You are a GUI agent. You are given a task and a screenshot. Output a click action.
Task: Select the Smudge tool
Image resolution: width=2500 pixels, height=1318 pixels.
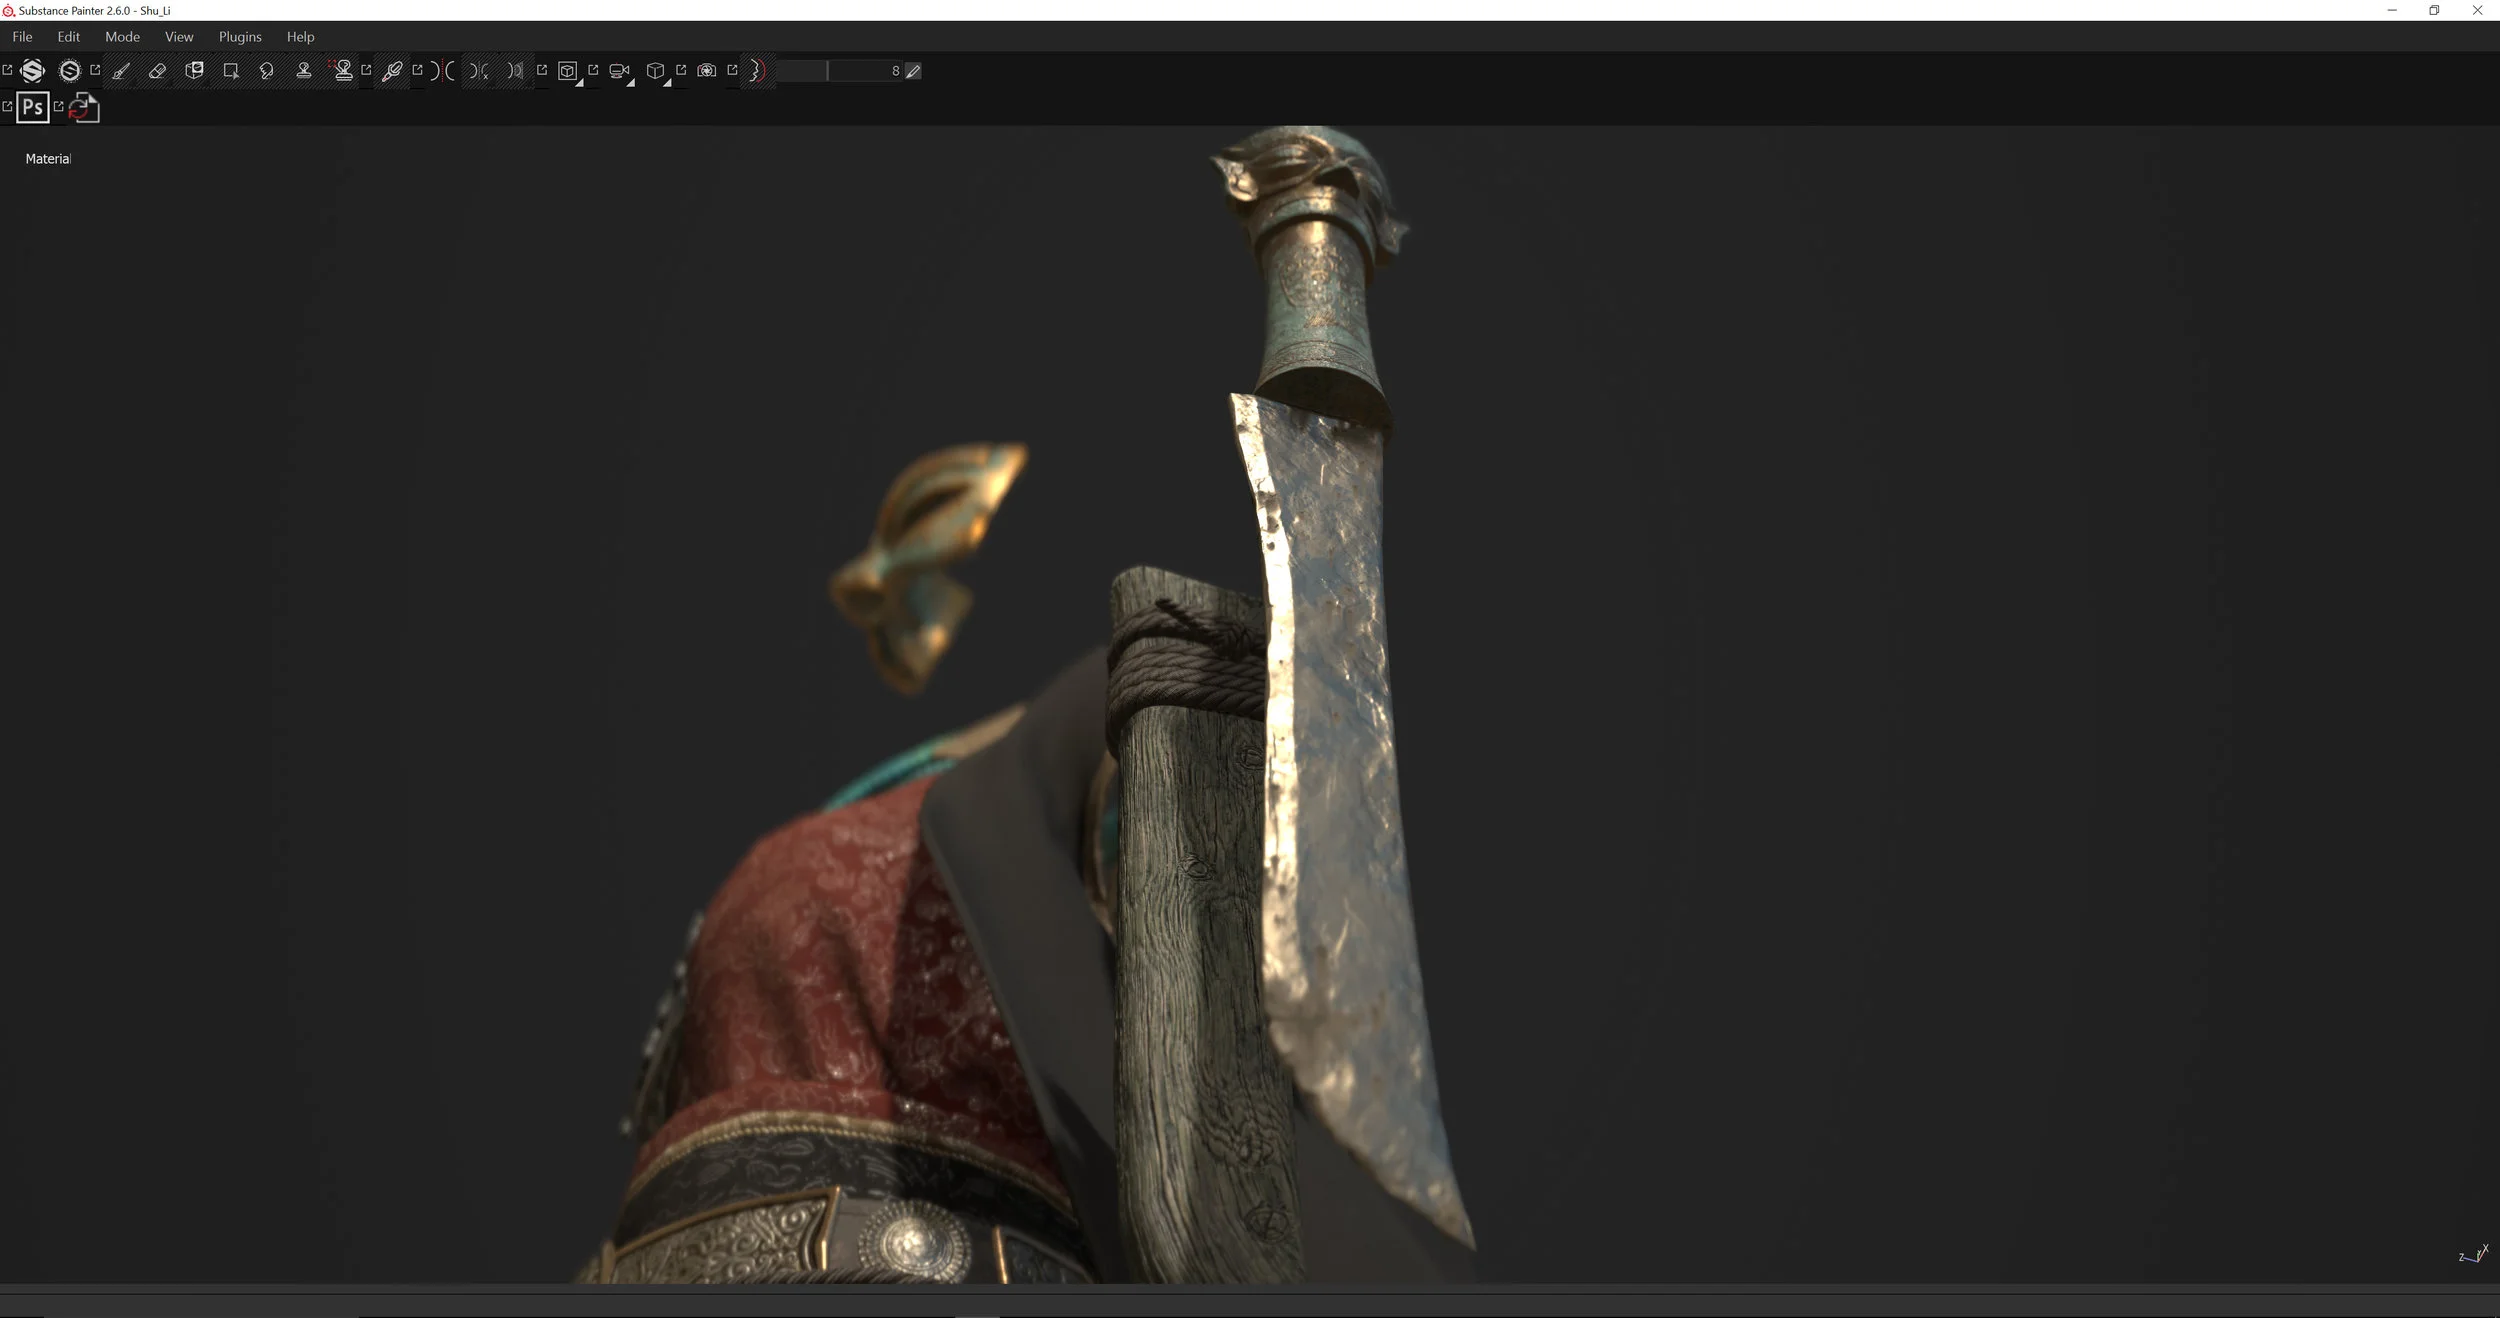point(267,71)
